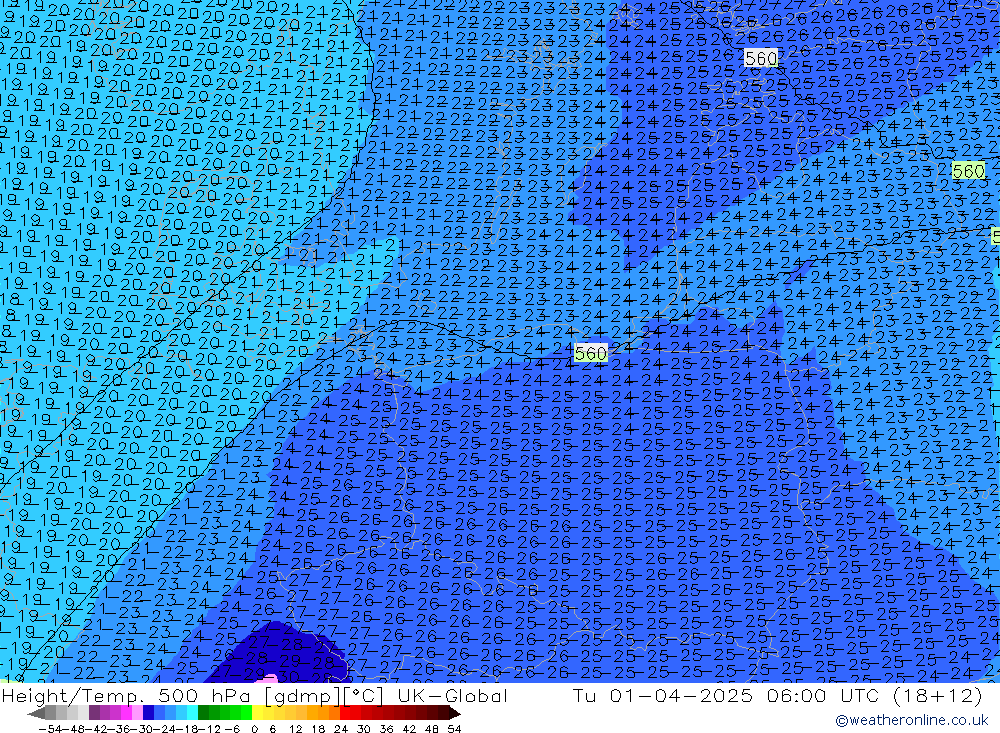Open the weatheronline.co.uk copyright link

911,720
